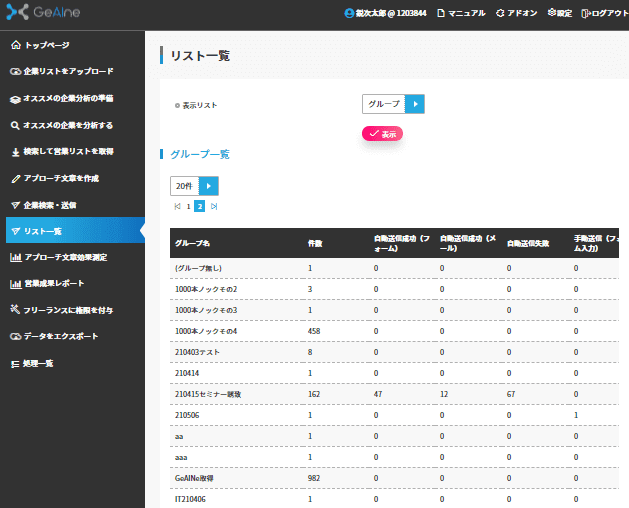Click the list icon for 処理一覧

pyautogui.click(x=15, y=364)
